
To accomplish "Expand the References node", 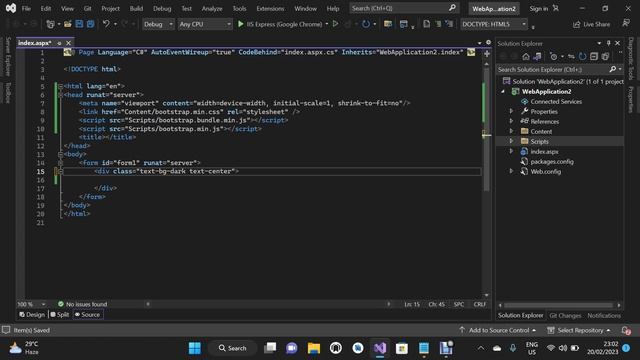I will 511,121.
